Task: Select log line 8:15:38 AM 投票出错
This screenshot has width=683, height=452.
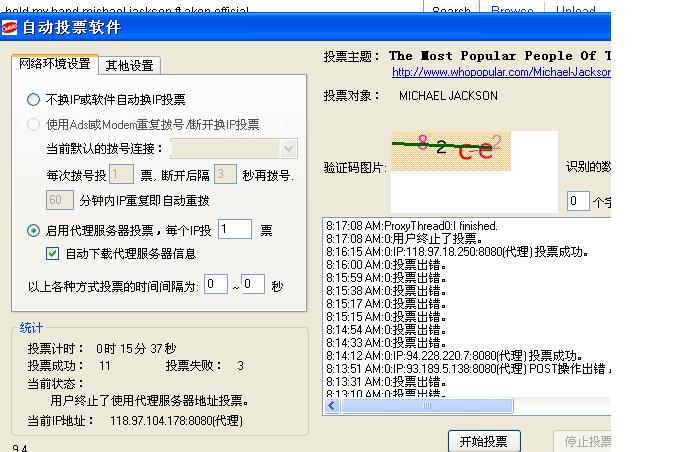Action: pyautogui.click(x=386, y=291)
